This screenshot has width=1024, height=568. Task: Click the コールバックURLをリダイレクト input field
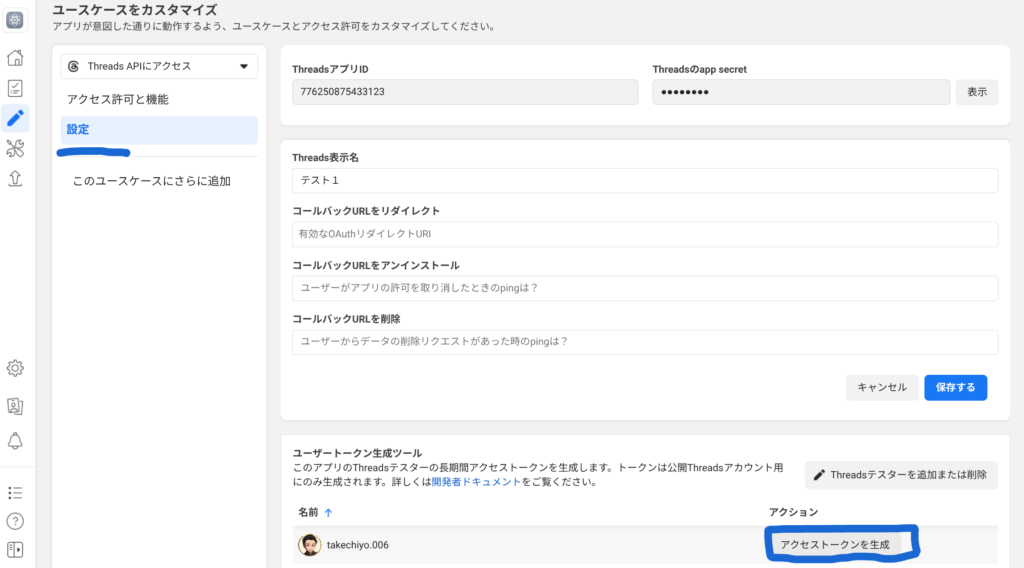point(645,234)
